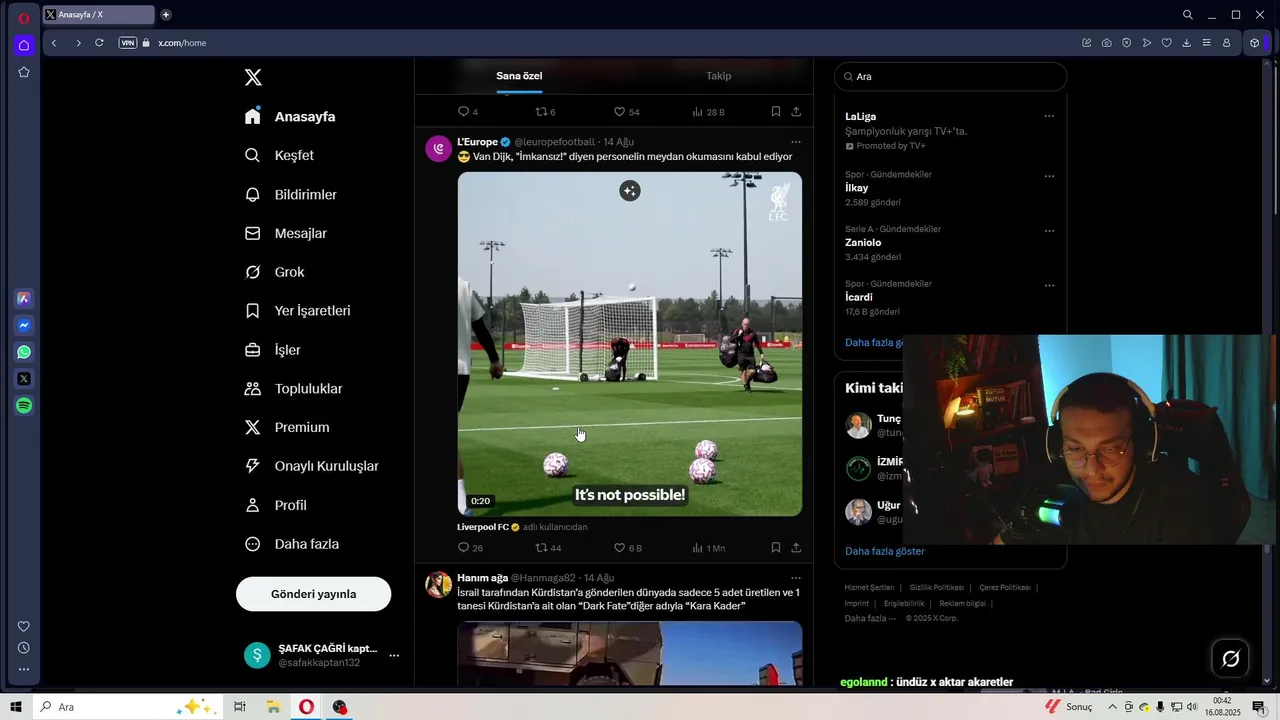This screenshot has width=1280, height=720.
Task: Go back in Opera browser
Action: pos(54,43)
